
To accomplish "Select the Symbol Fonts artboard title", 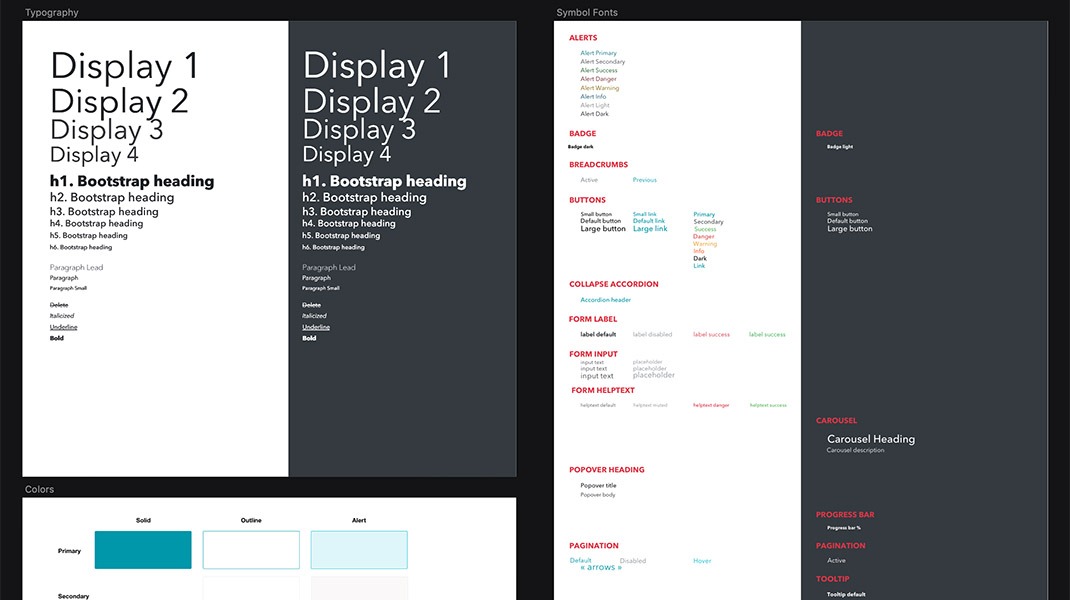I will [x=587, y=13].
